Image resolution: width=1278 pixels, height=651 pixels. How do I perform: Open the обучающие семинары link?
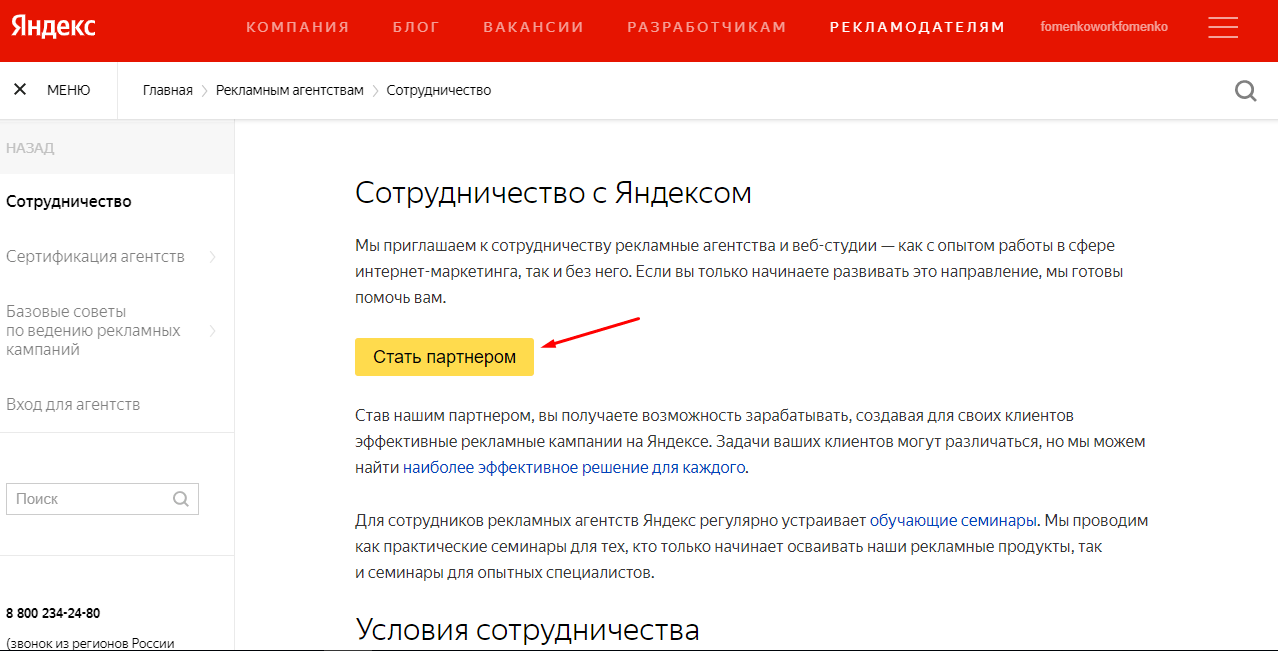(x=953, y=521)
